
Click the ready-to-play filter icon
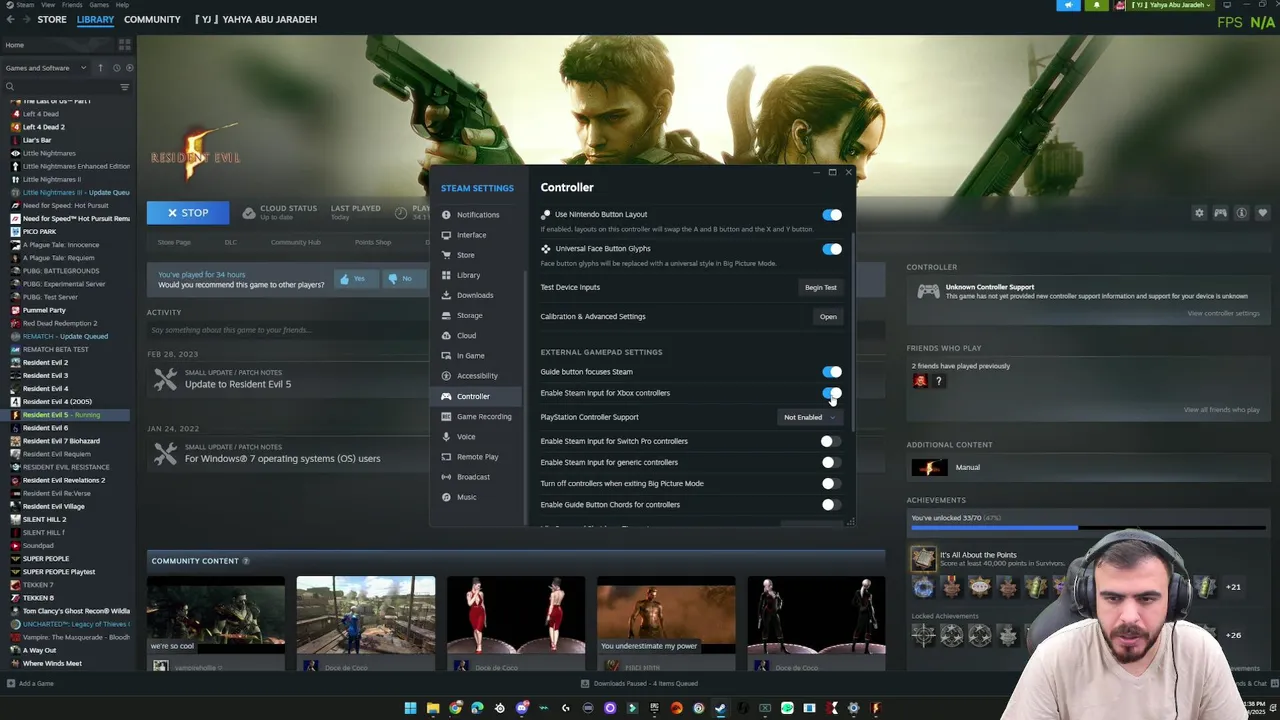click(129, 68)
